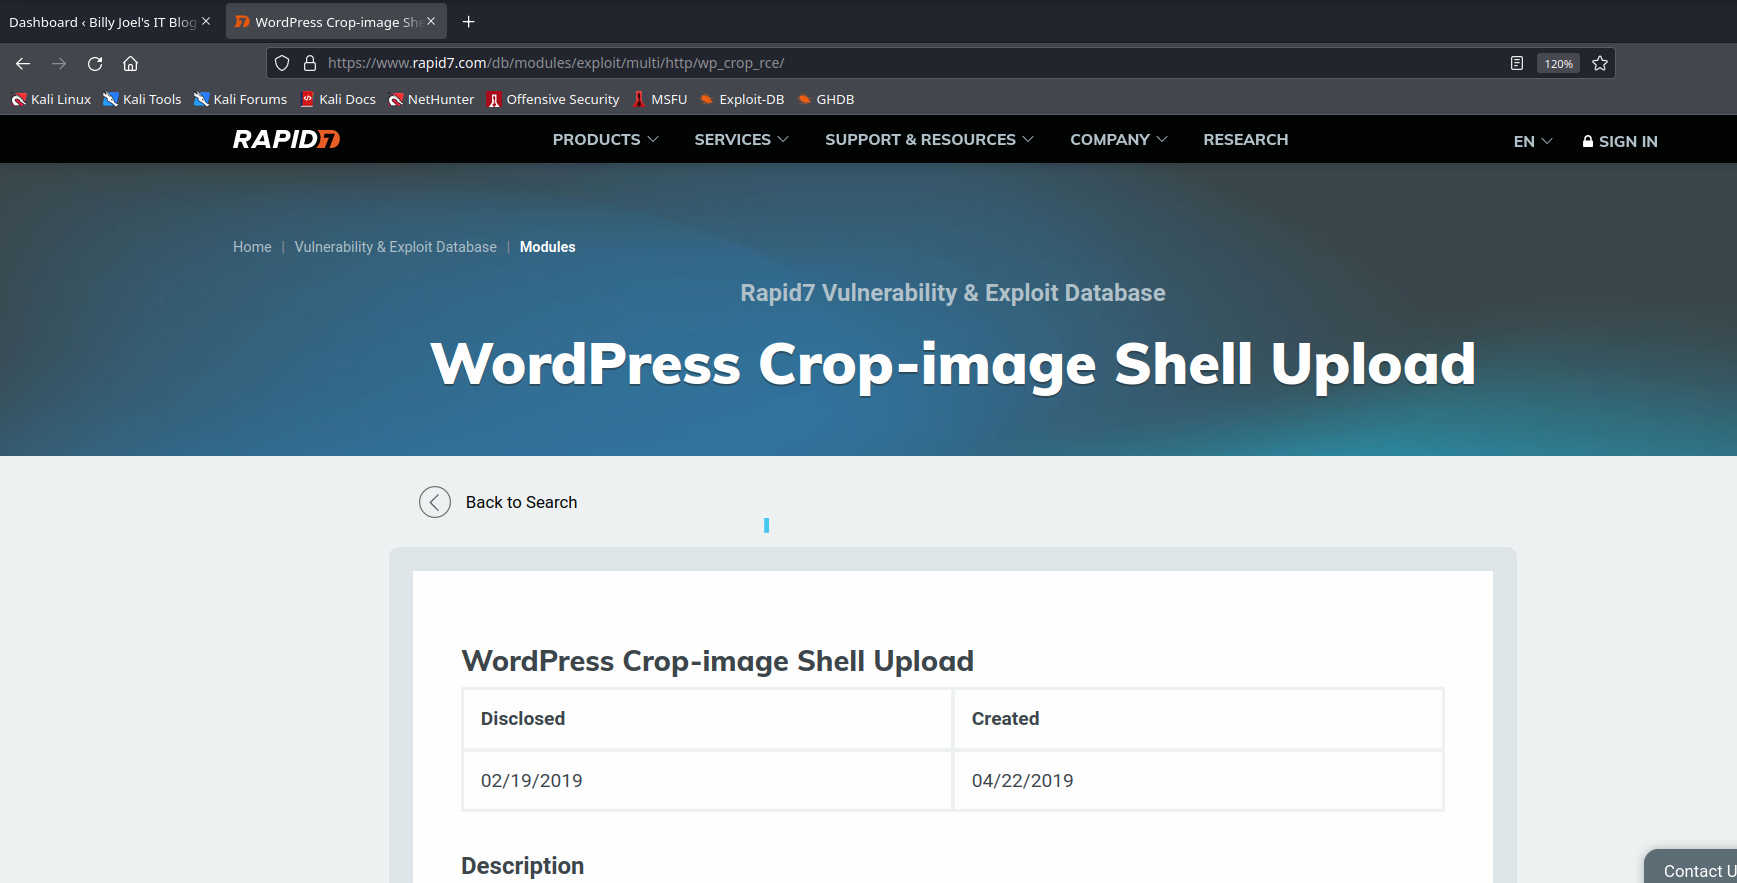
Task: Follow the Vulnerability & Exploit Database breadcrumb
Action: pos(395,247)
